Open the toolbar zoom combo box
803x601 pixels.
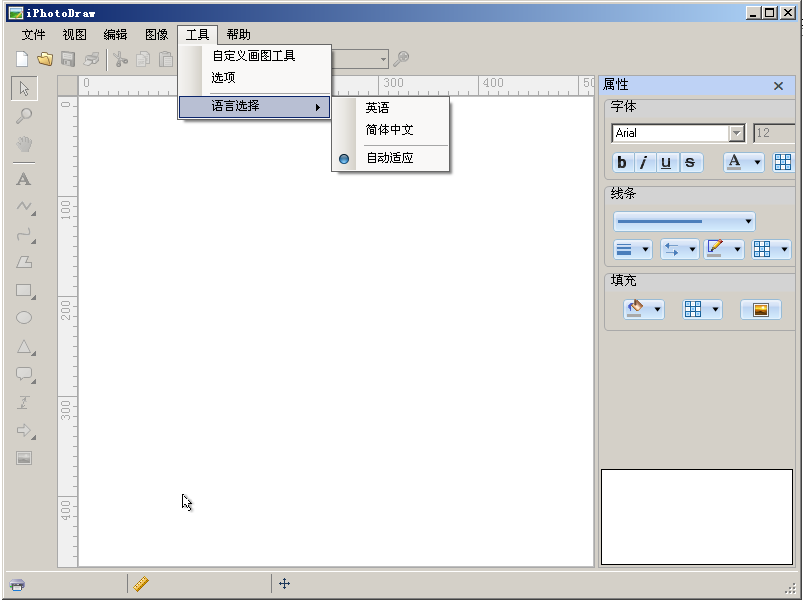pos(383,59)
